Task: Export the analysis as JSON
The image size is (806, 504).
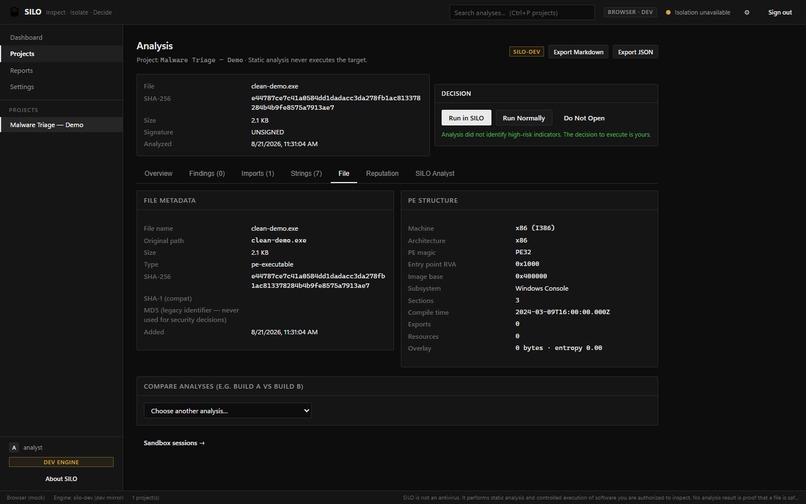Action: 635,52
